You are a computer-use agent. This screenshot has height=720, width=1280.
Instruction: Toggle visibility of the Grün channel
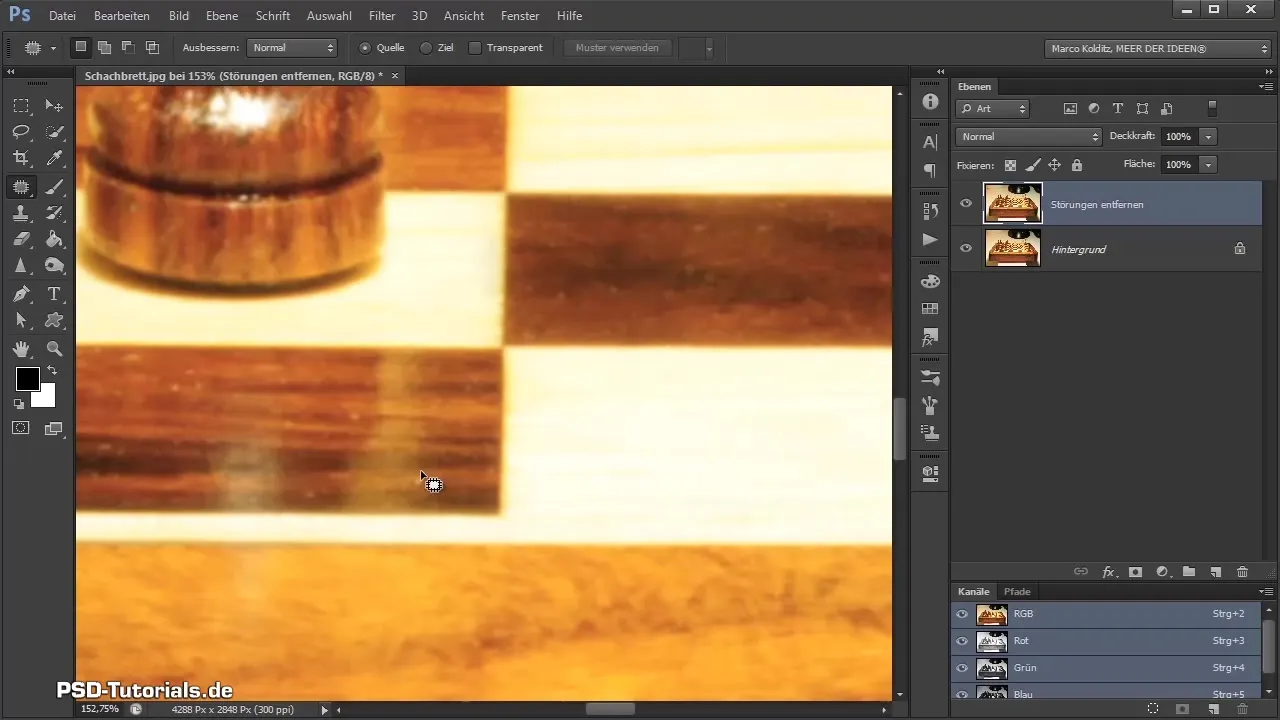click(962, 668)
